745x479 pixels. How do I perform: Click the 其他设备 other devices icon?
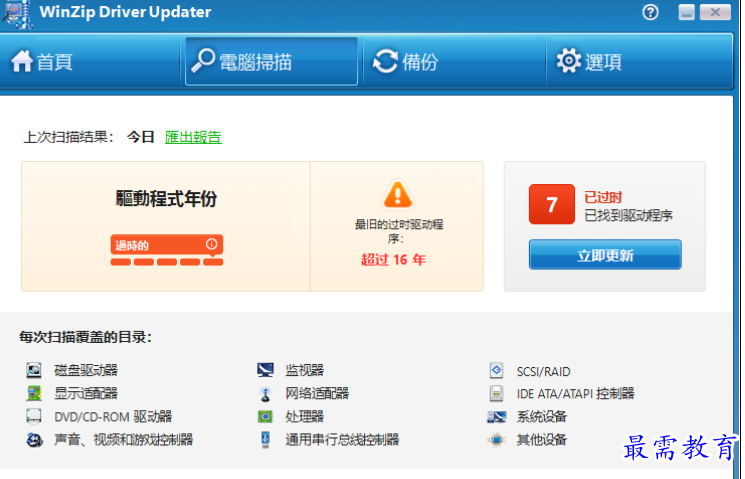tap(497, 440)
